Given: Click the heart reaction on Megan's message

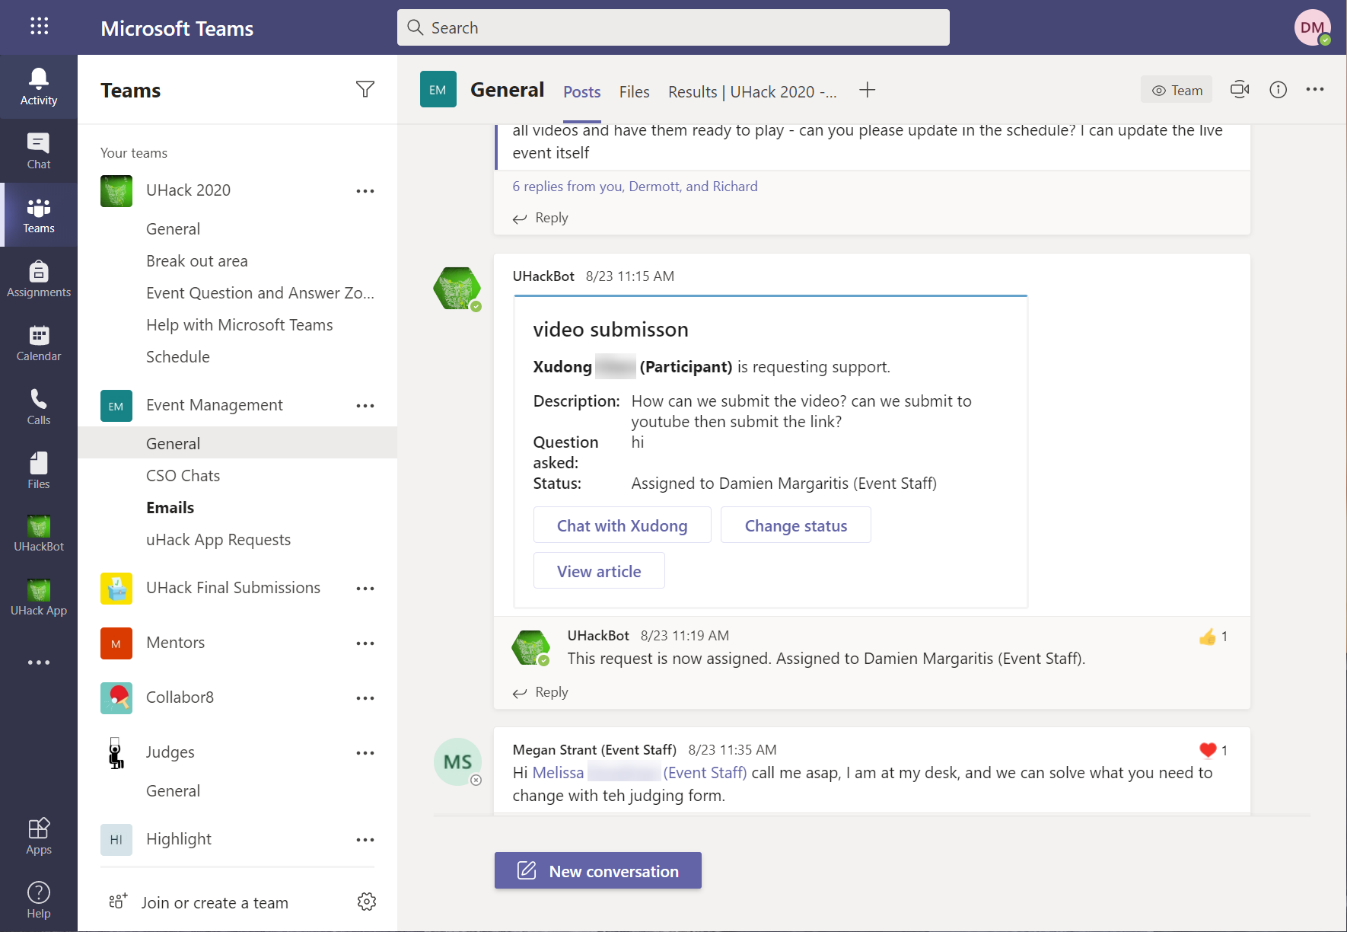Looking at the screenshot, I should coord(1208,750).
